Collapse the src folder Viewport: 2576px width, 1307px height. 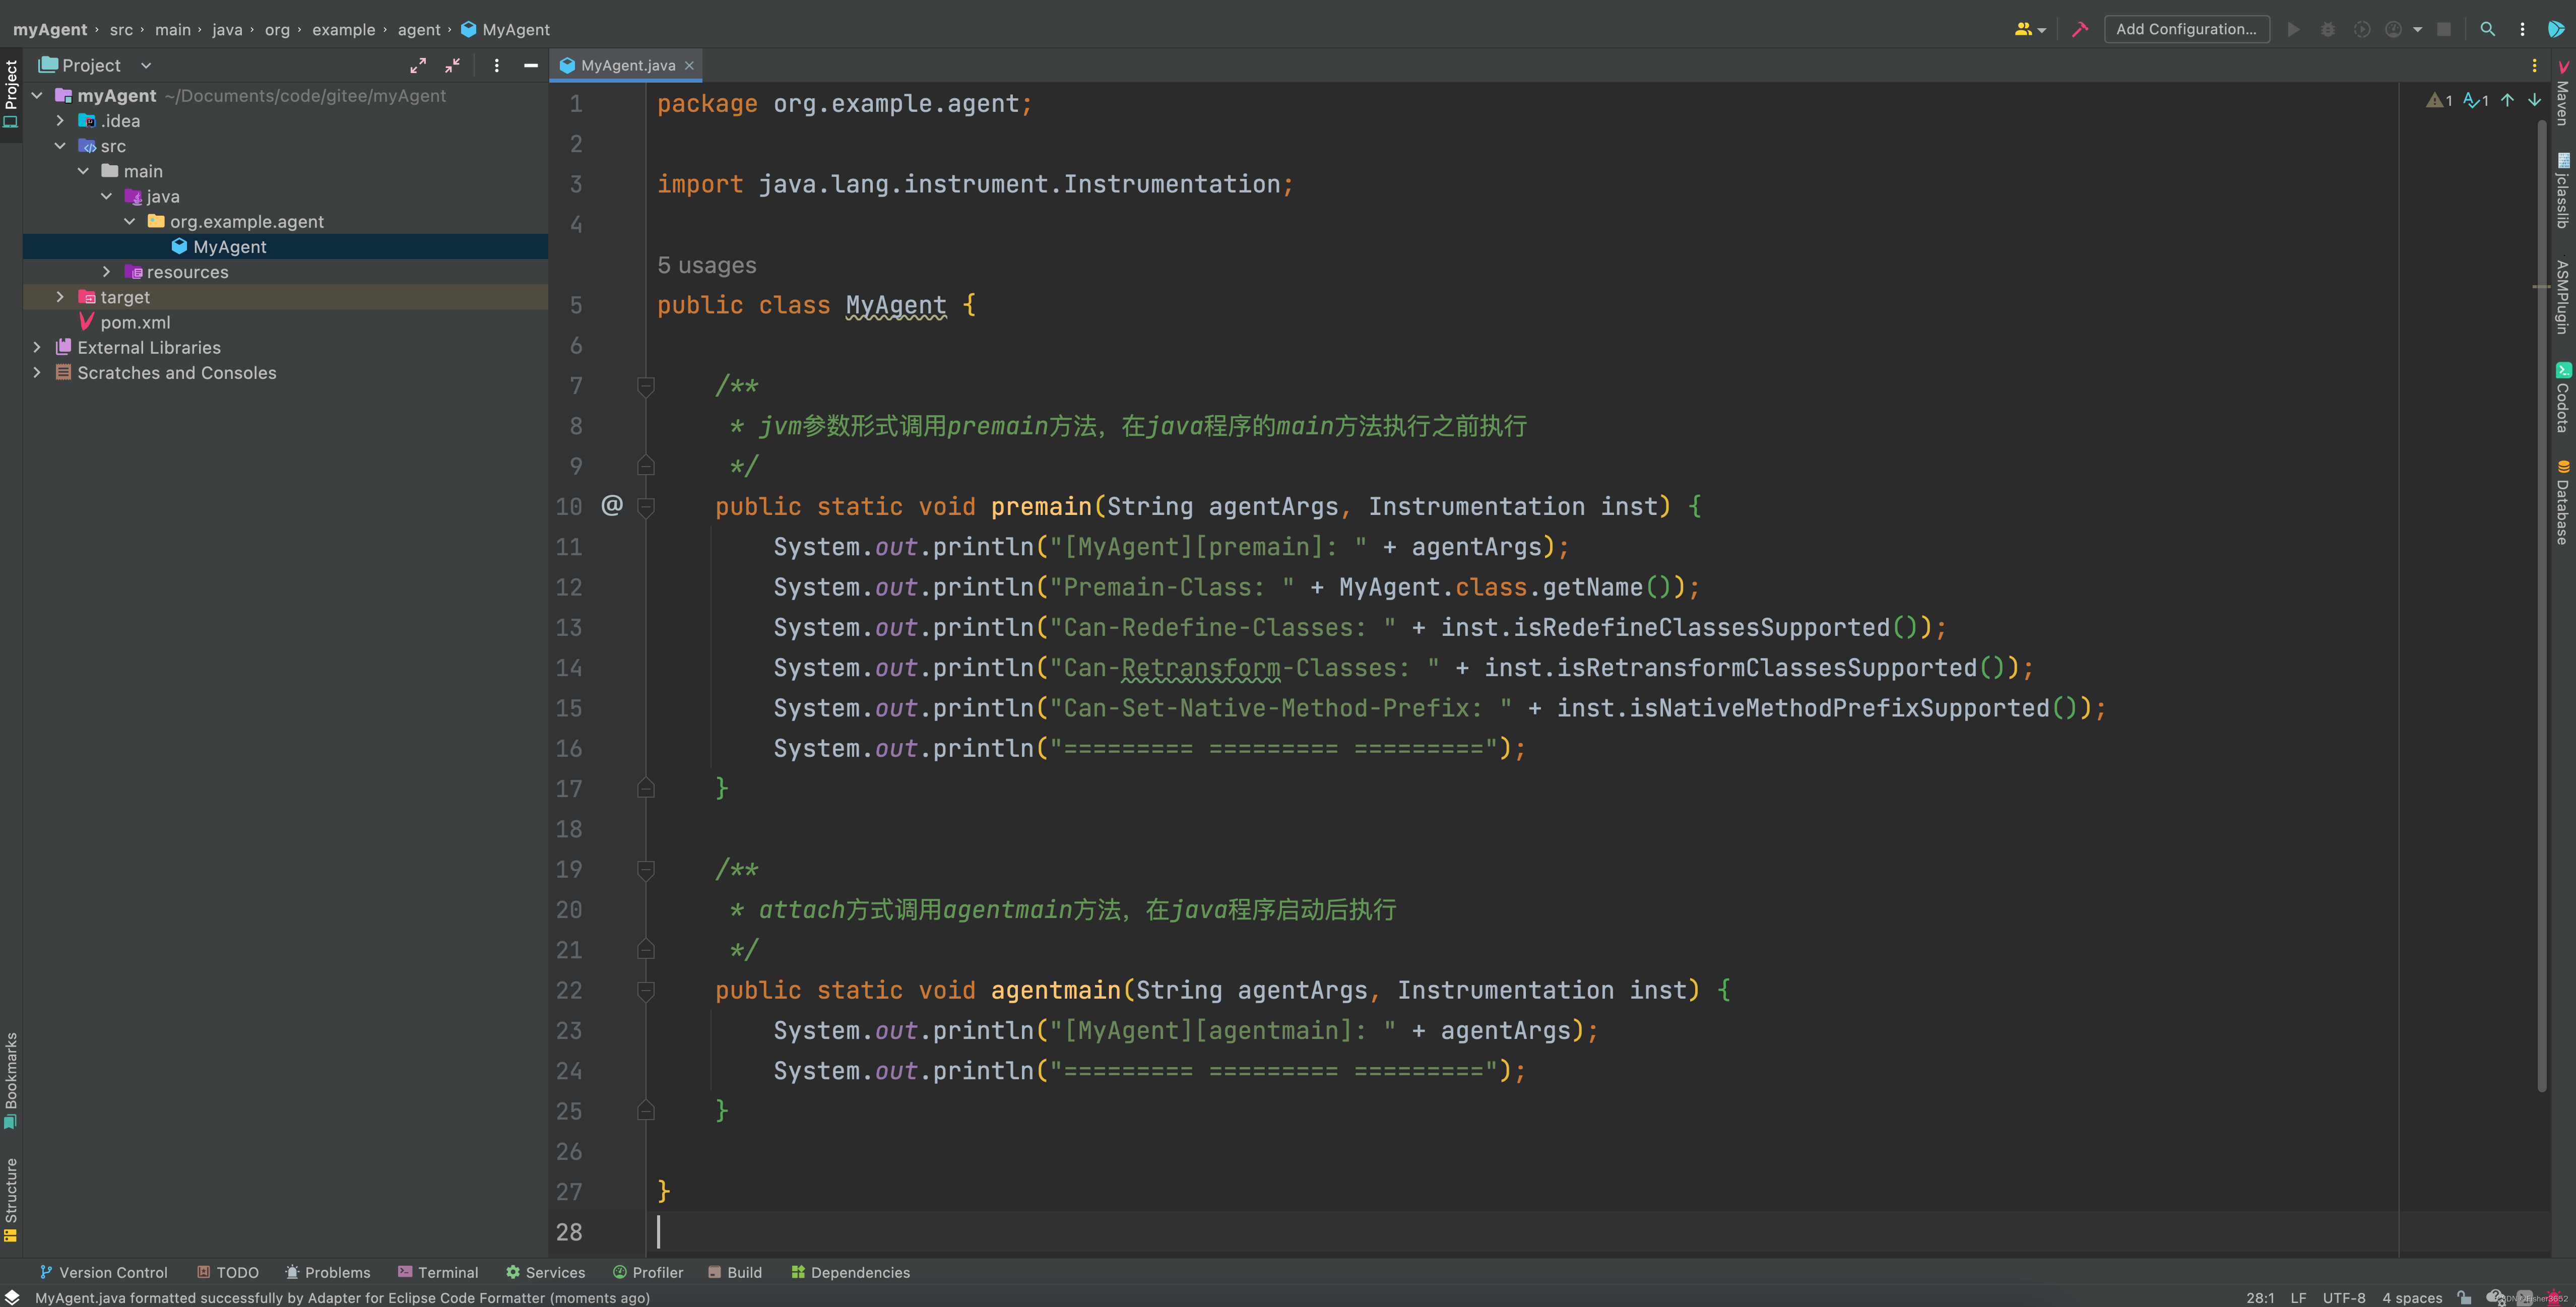pyautogui.click(x=60, y=146)
